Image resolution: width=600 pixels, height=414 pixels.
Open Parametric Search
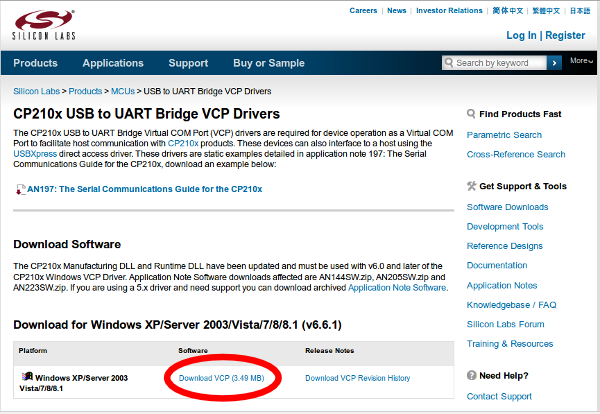pyautogui.click(x=504, y=135)
